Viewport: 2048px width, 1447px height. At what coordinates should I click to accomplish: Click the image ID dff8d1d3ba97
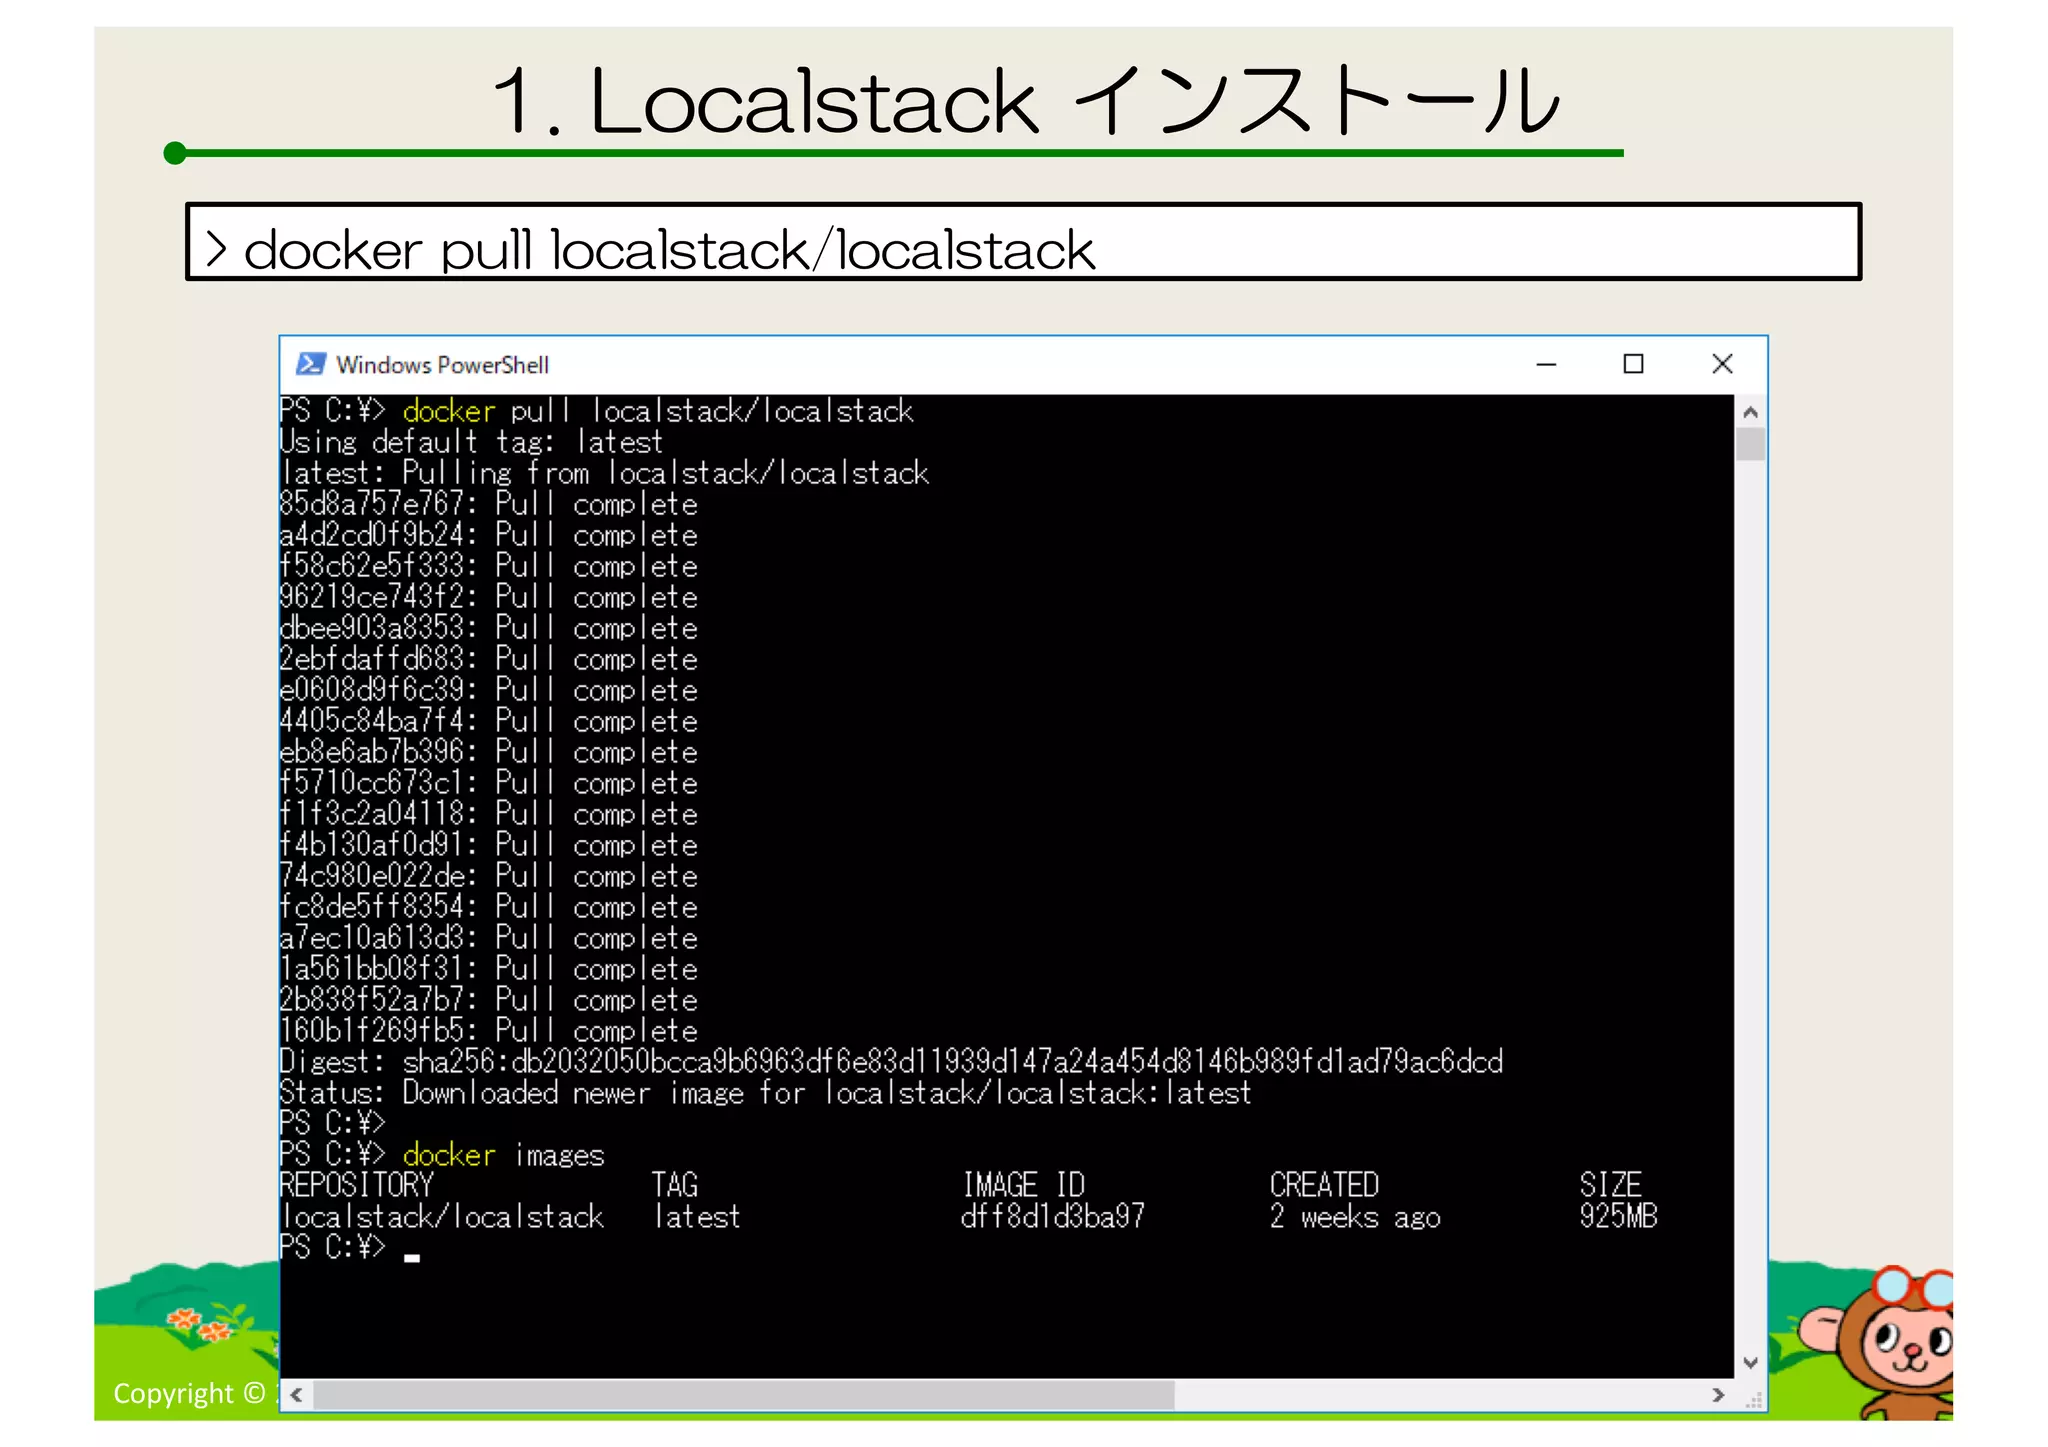(1052, 1216)
